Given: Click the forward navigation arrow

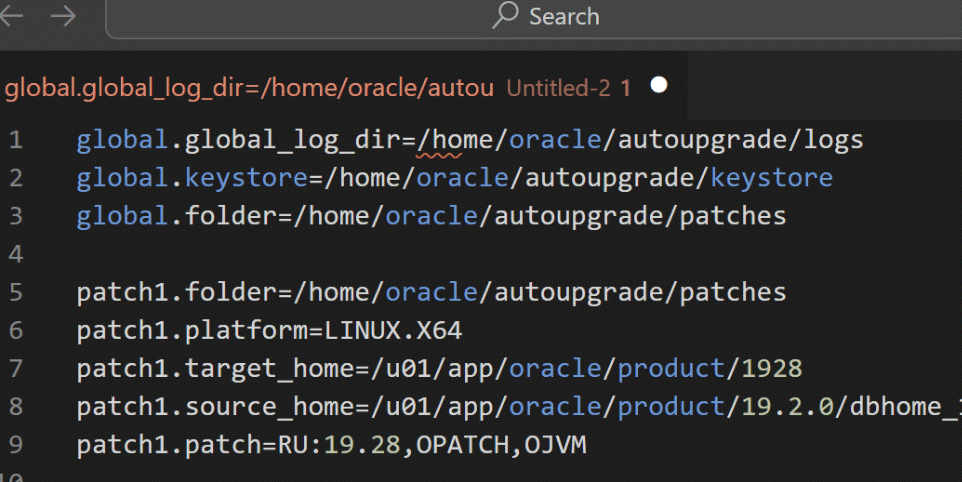Looking at the screenshot, I should 63,15.
